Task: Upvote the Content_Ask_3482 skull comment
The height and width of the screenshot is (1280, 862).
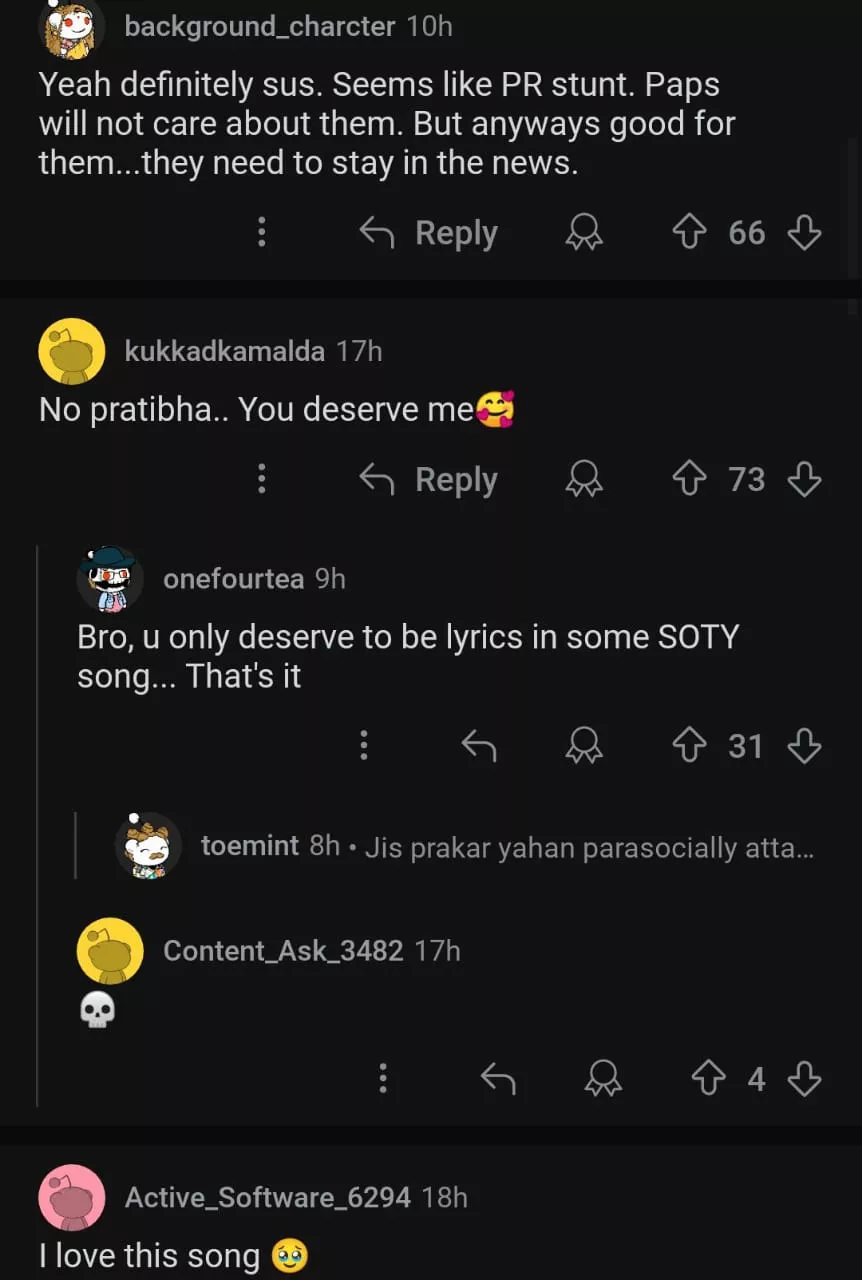Action: (x=709, y=1078)
